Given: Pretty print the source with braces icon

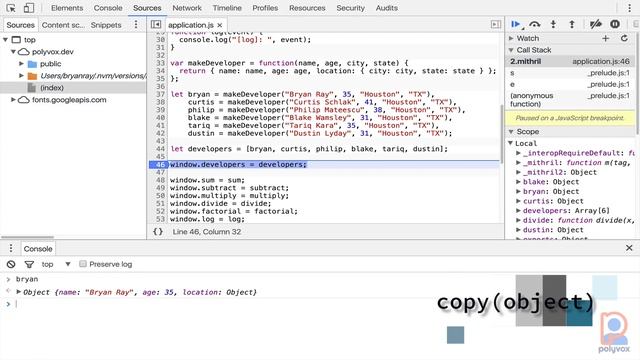Looking at the screenshot, I should tap(158, 231).
